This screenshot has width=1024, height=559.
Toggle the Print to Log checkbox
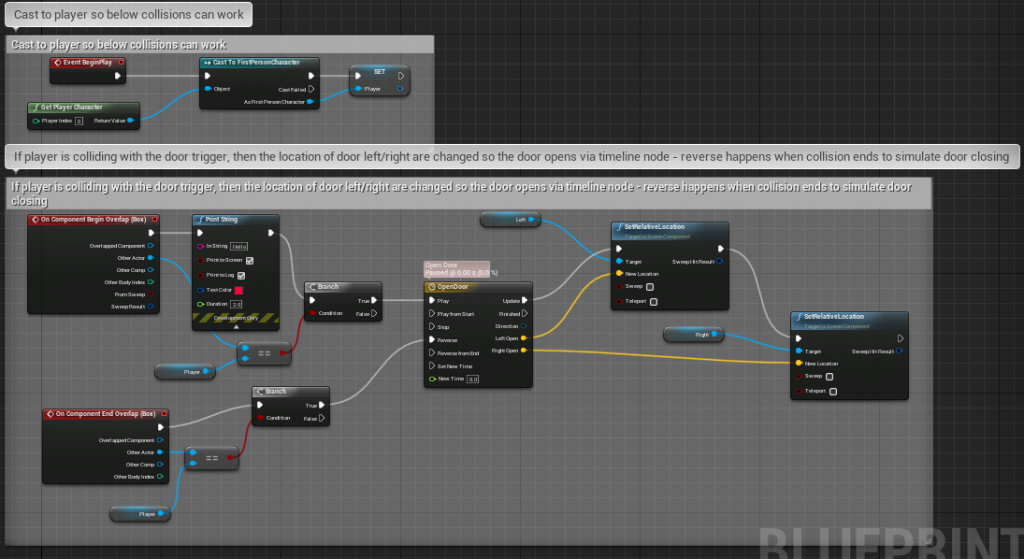[241, 275]
